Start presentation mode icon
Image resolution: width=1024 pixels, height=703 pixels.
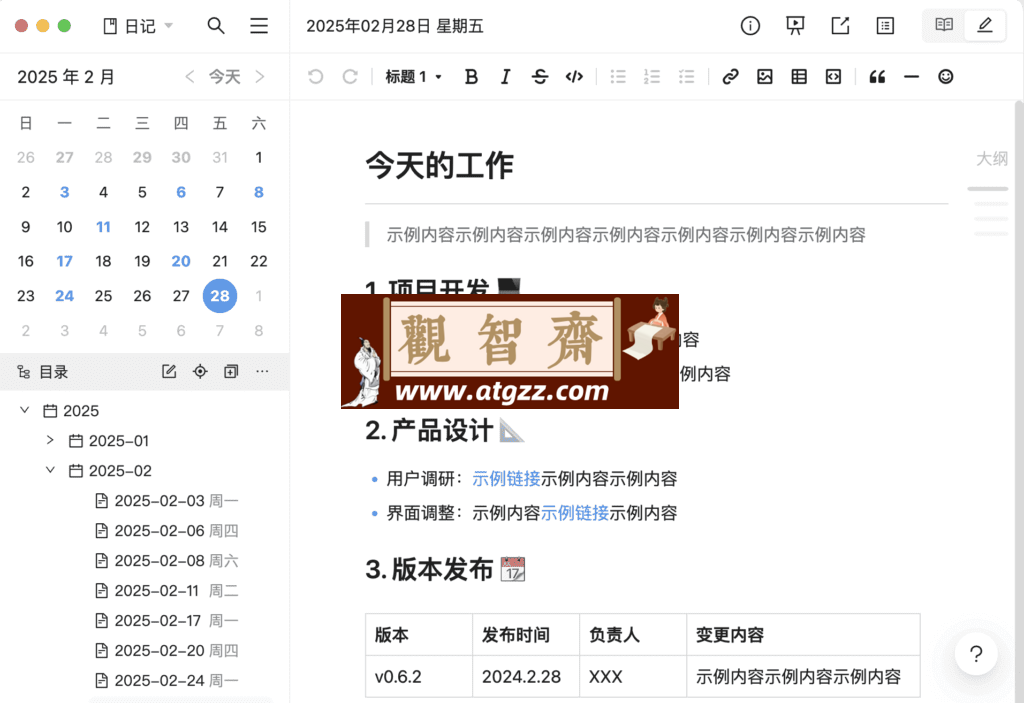(795, 25)
